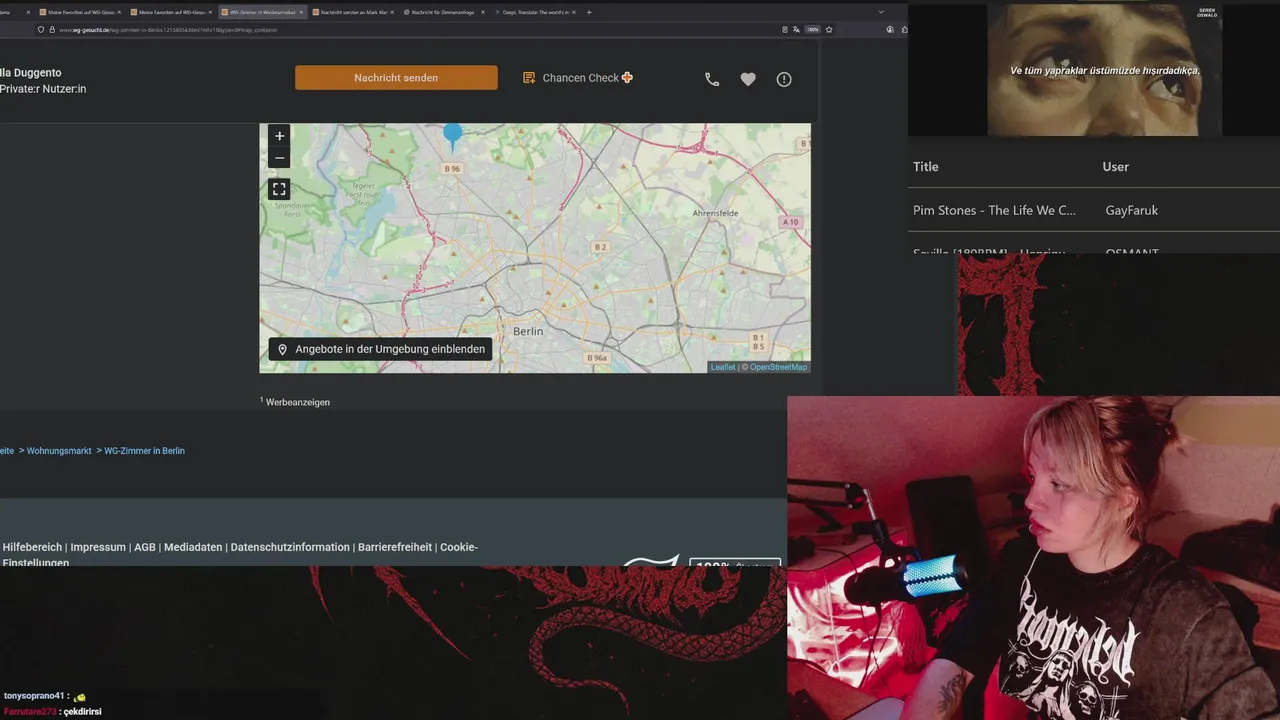Open Firefox account icon in toolbar
This screenshot has width=1280, height=720.
pos(890,30)
